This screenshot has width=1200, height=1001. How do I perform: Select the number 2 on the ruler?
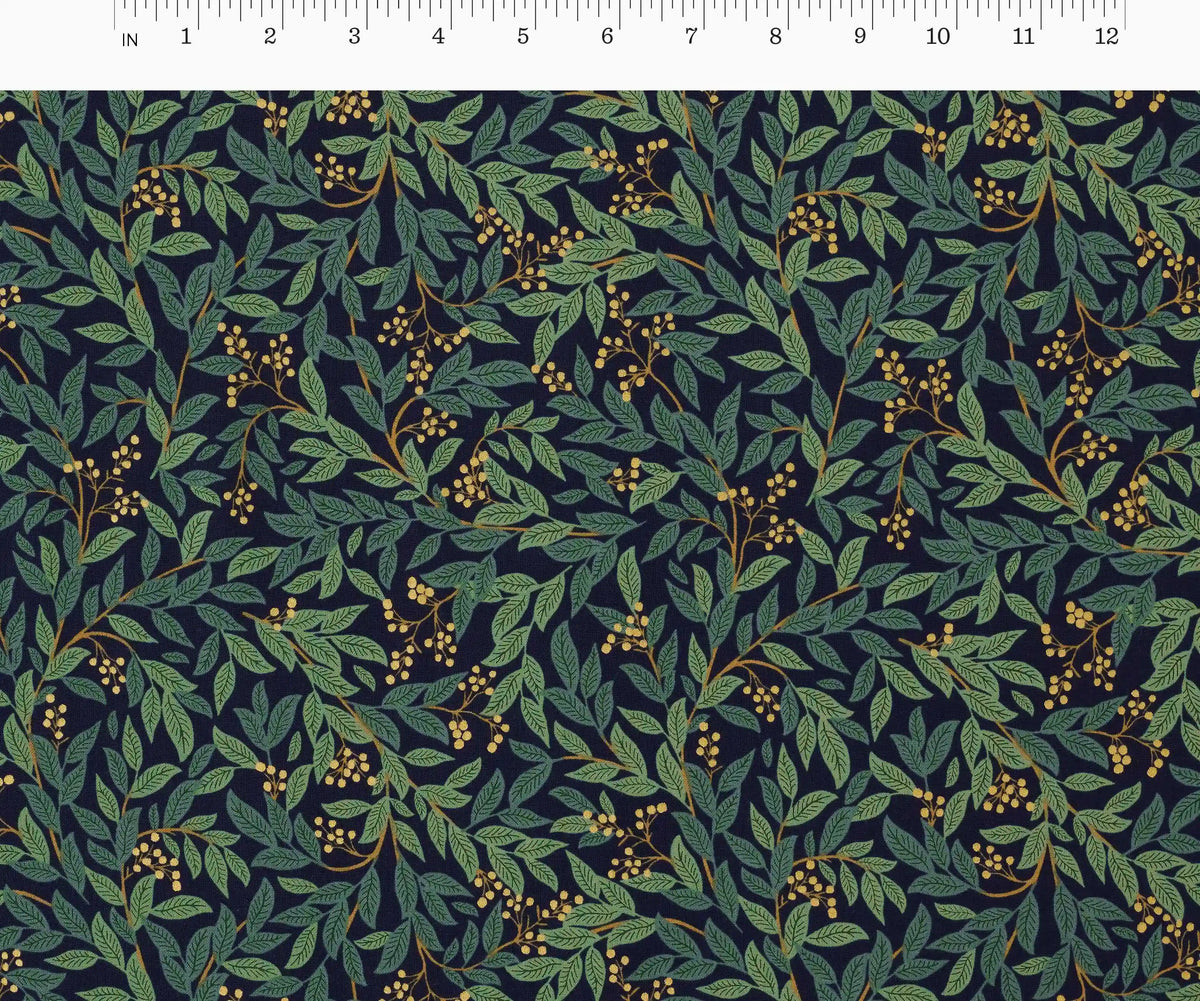tap(270, 37)
